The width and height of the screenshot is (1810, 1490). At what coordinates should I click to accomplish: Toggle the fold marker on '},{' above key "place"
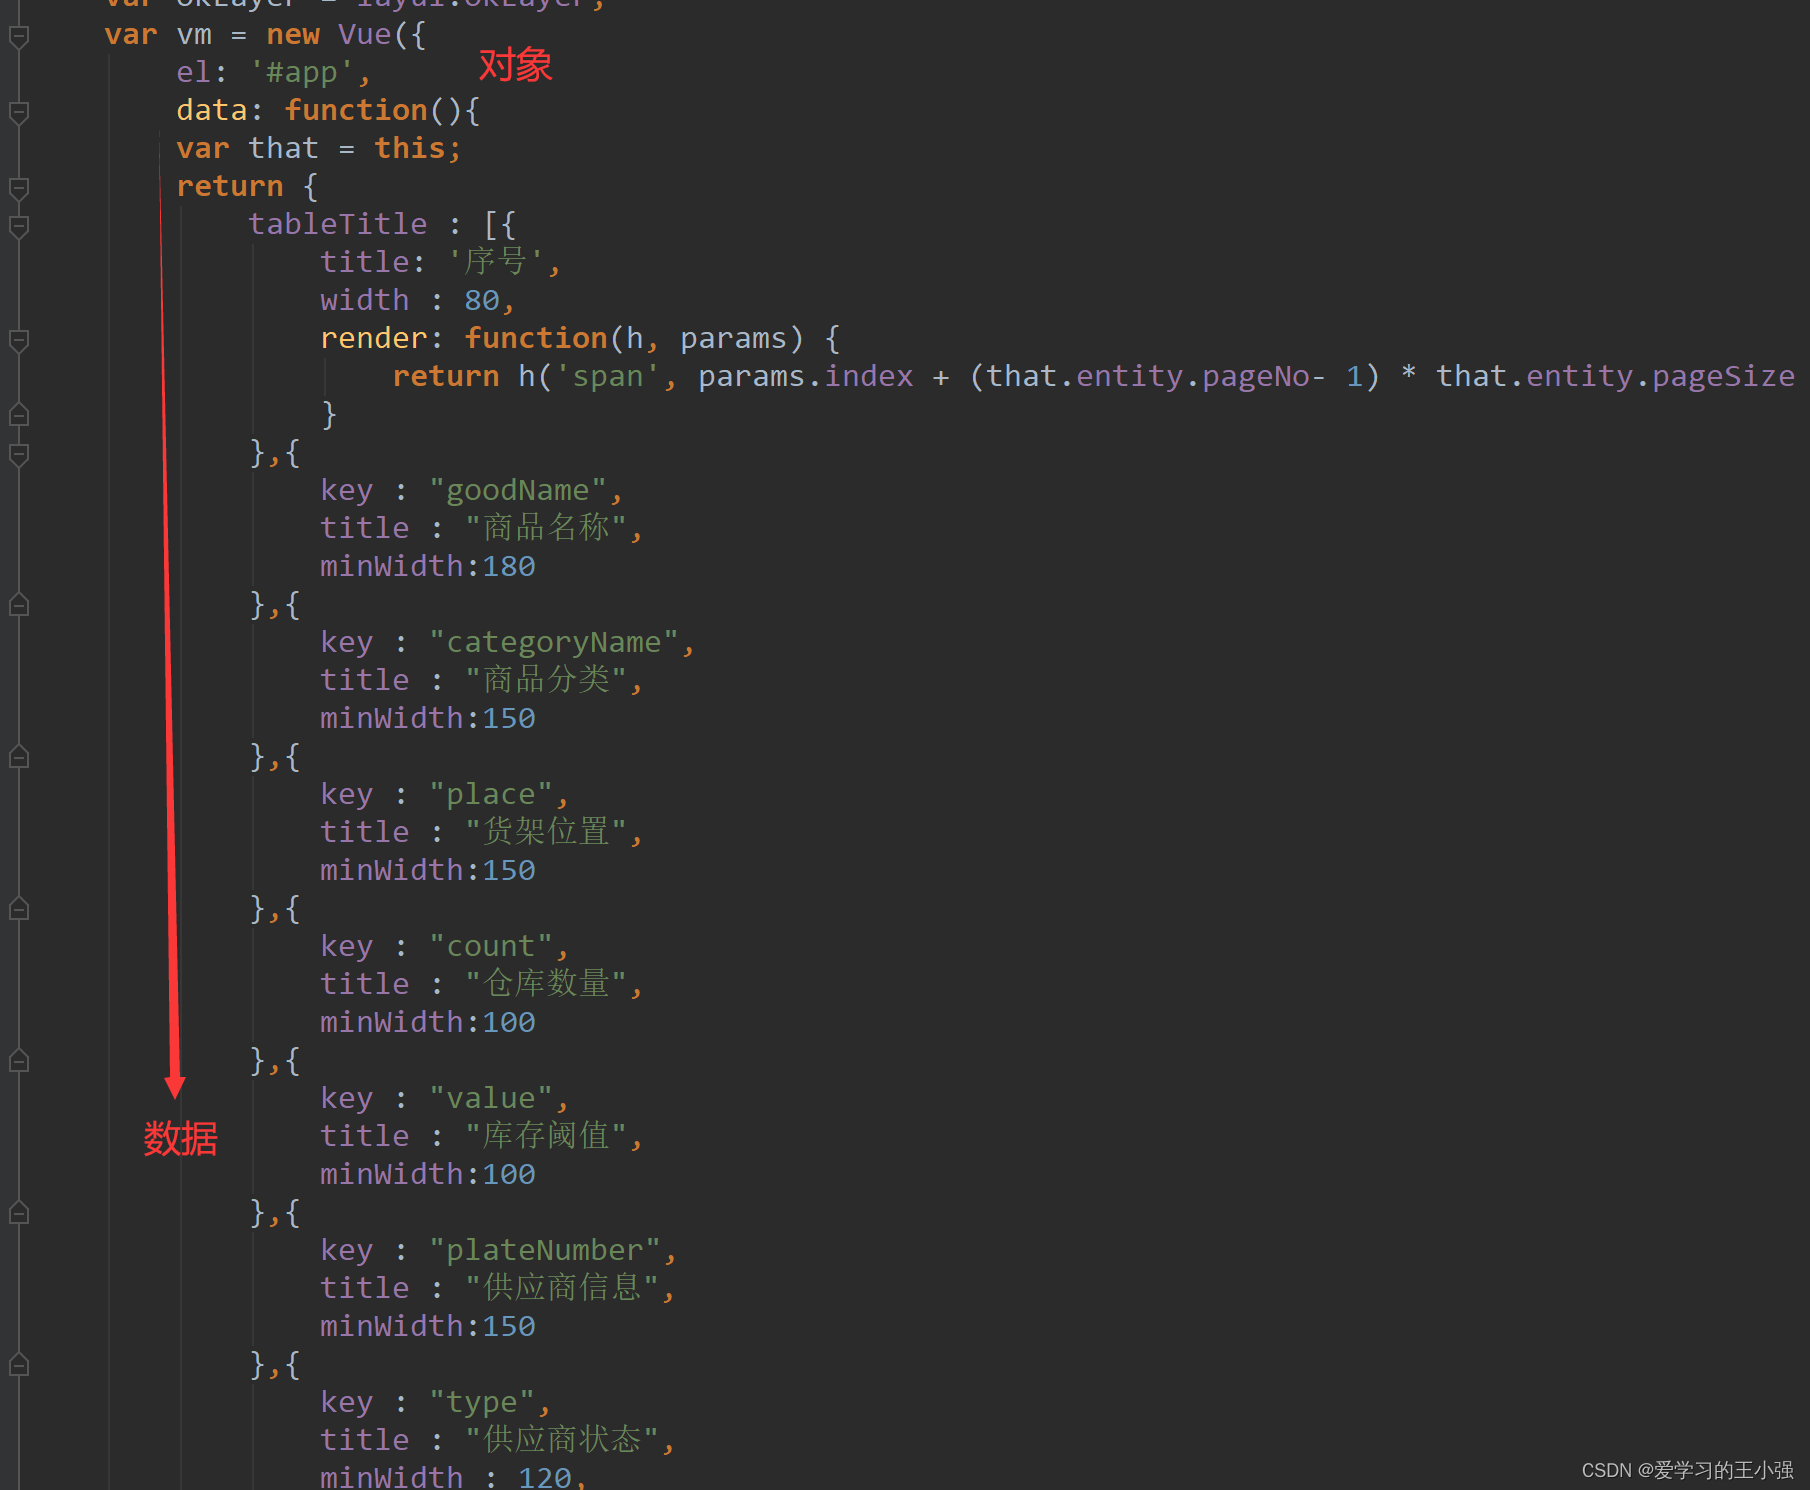pos(19,757)
